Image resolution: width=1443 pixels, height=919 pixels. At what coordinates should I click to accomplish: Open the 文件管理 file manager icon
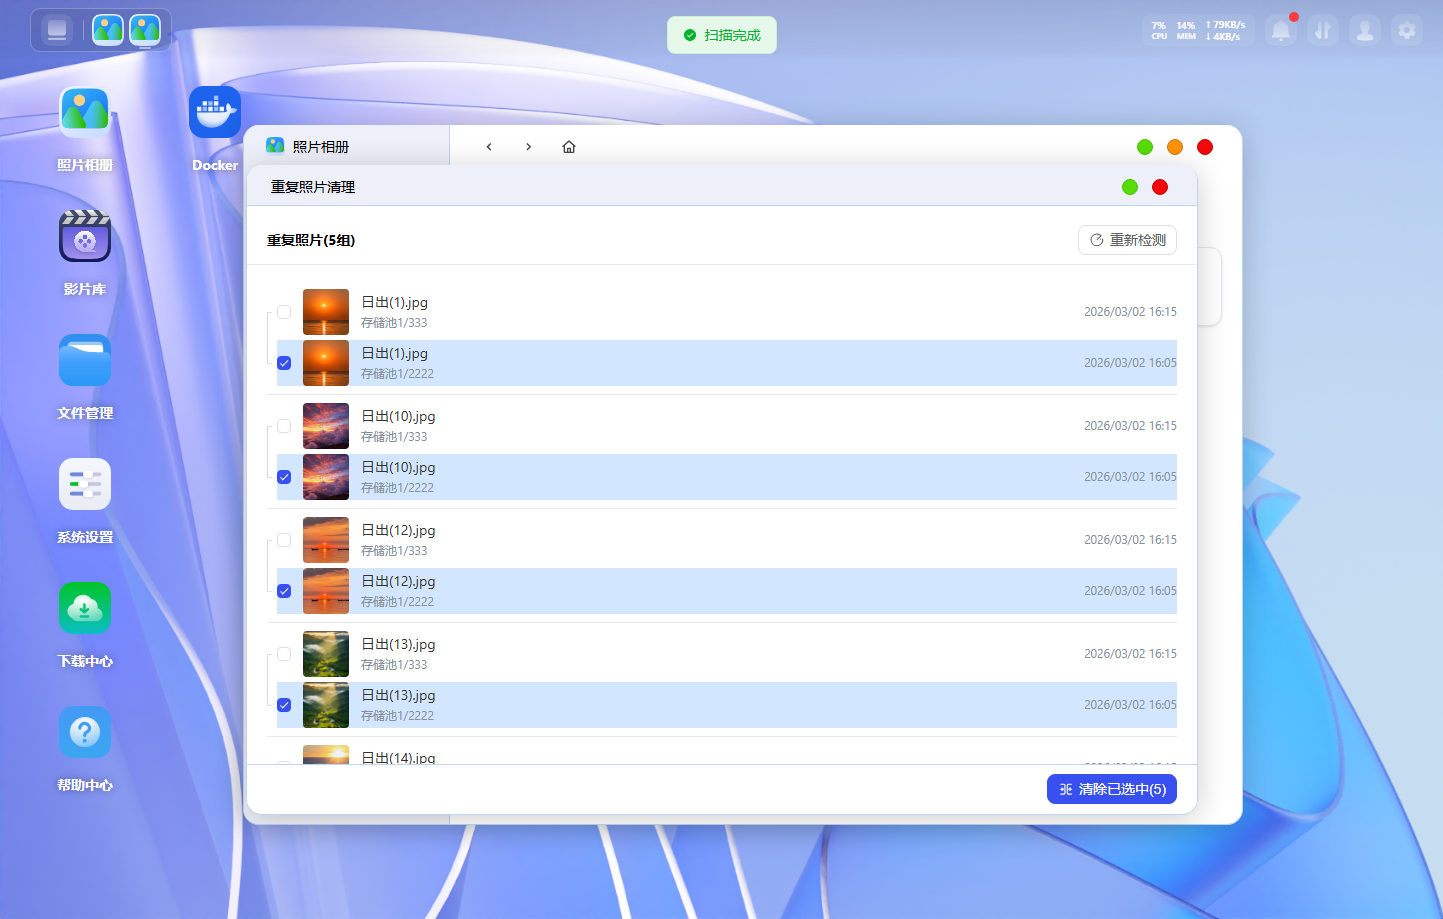[85, 361]
